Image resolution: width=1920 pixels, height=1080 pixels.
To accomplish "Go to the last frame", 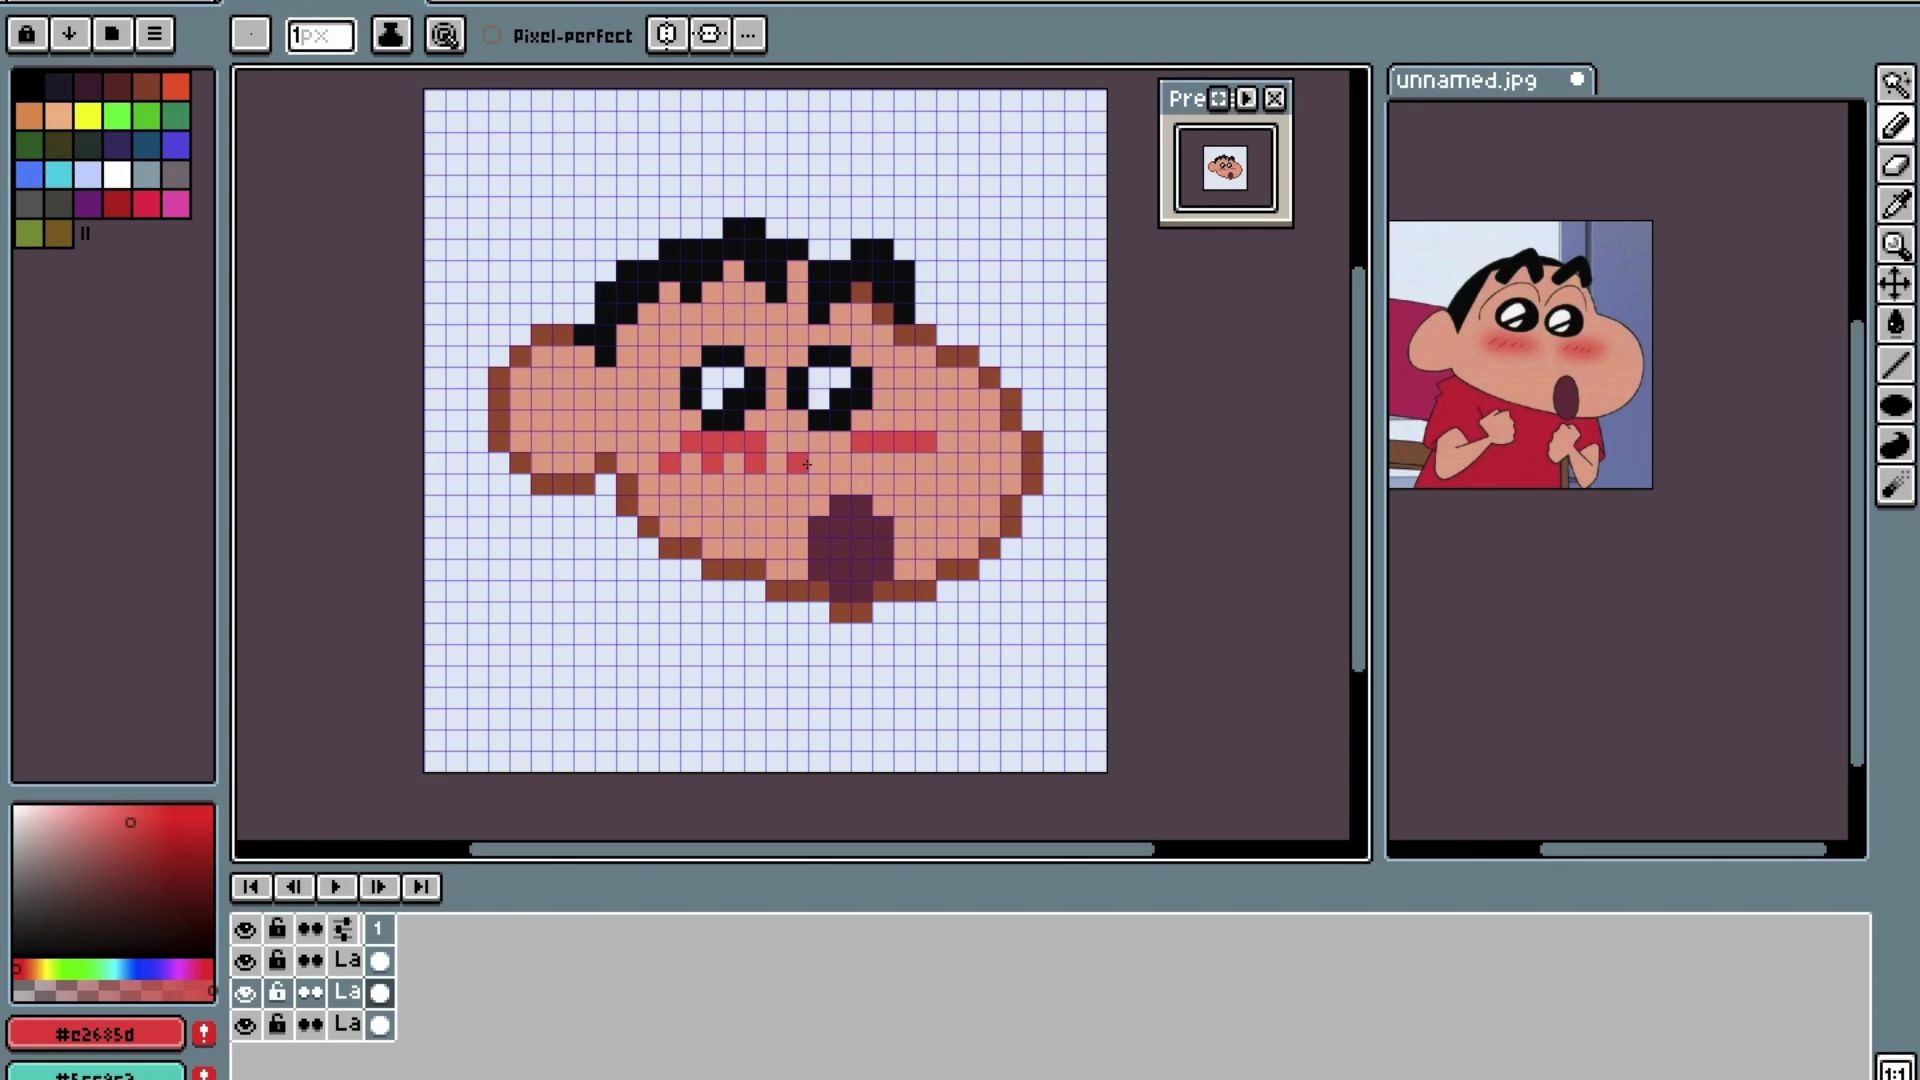I will coord(421,887).
